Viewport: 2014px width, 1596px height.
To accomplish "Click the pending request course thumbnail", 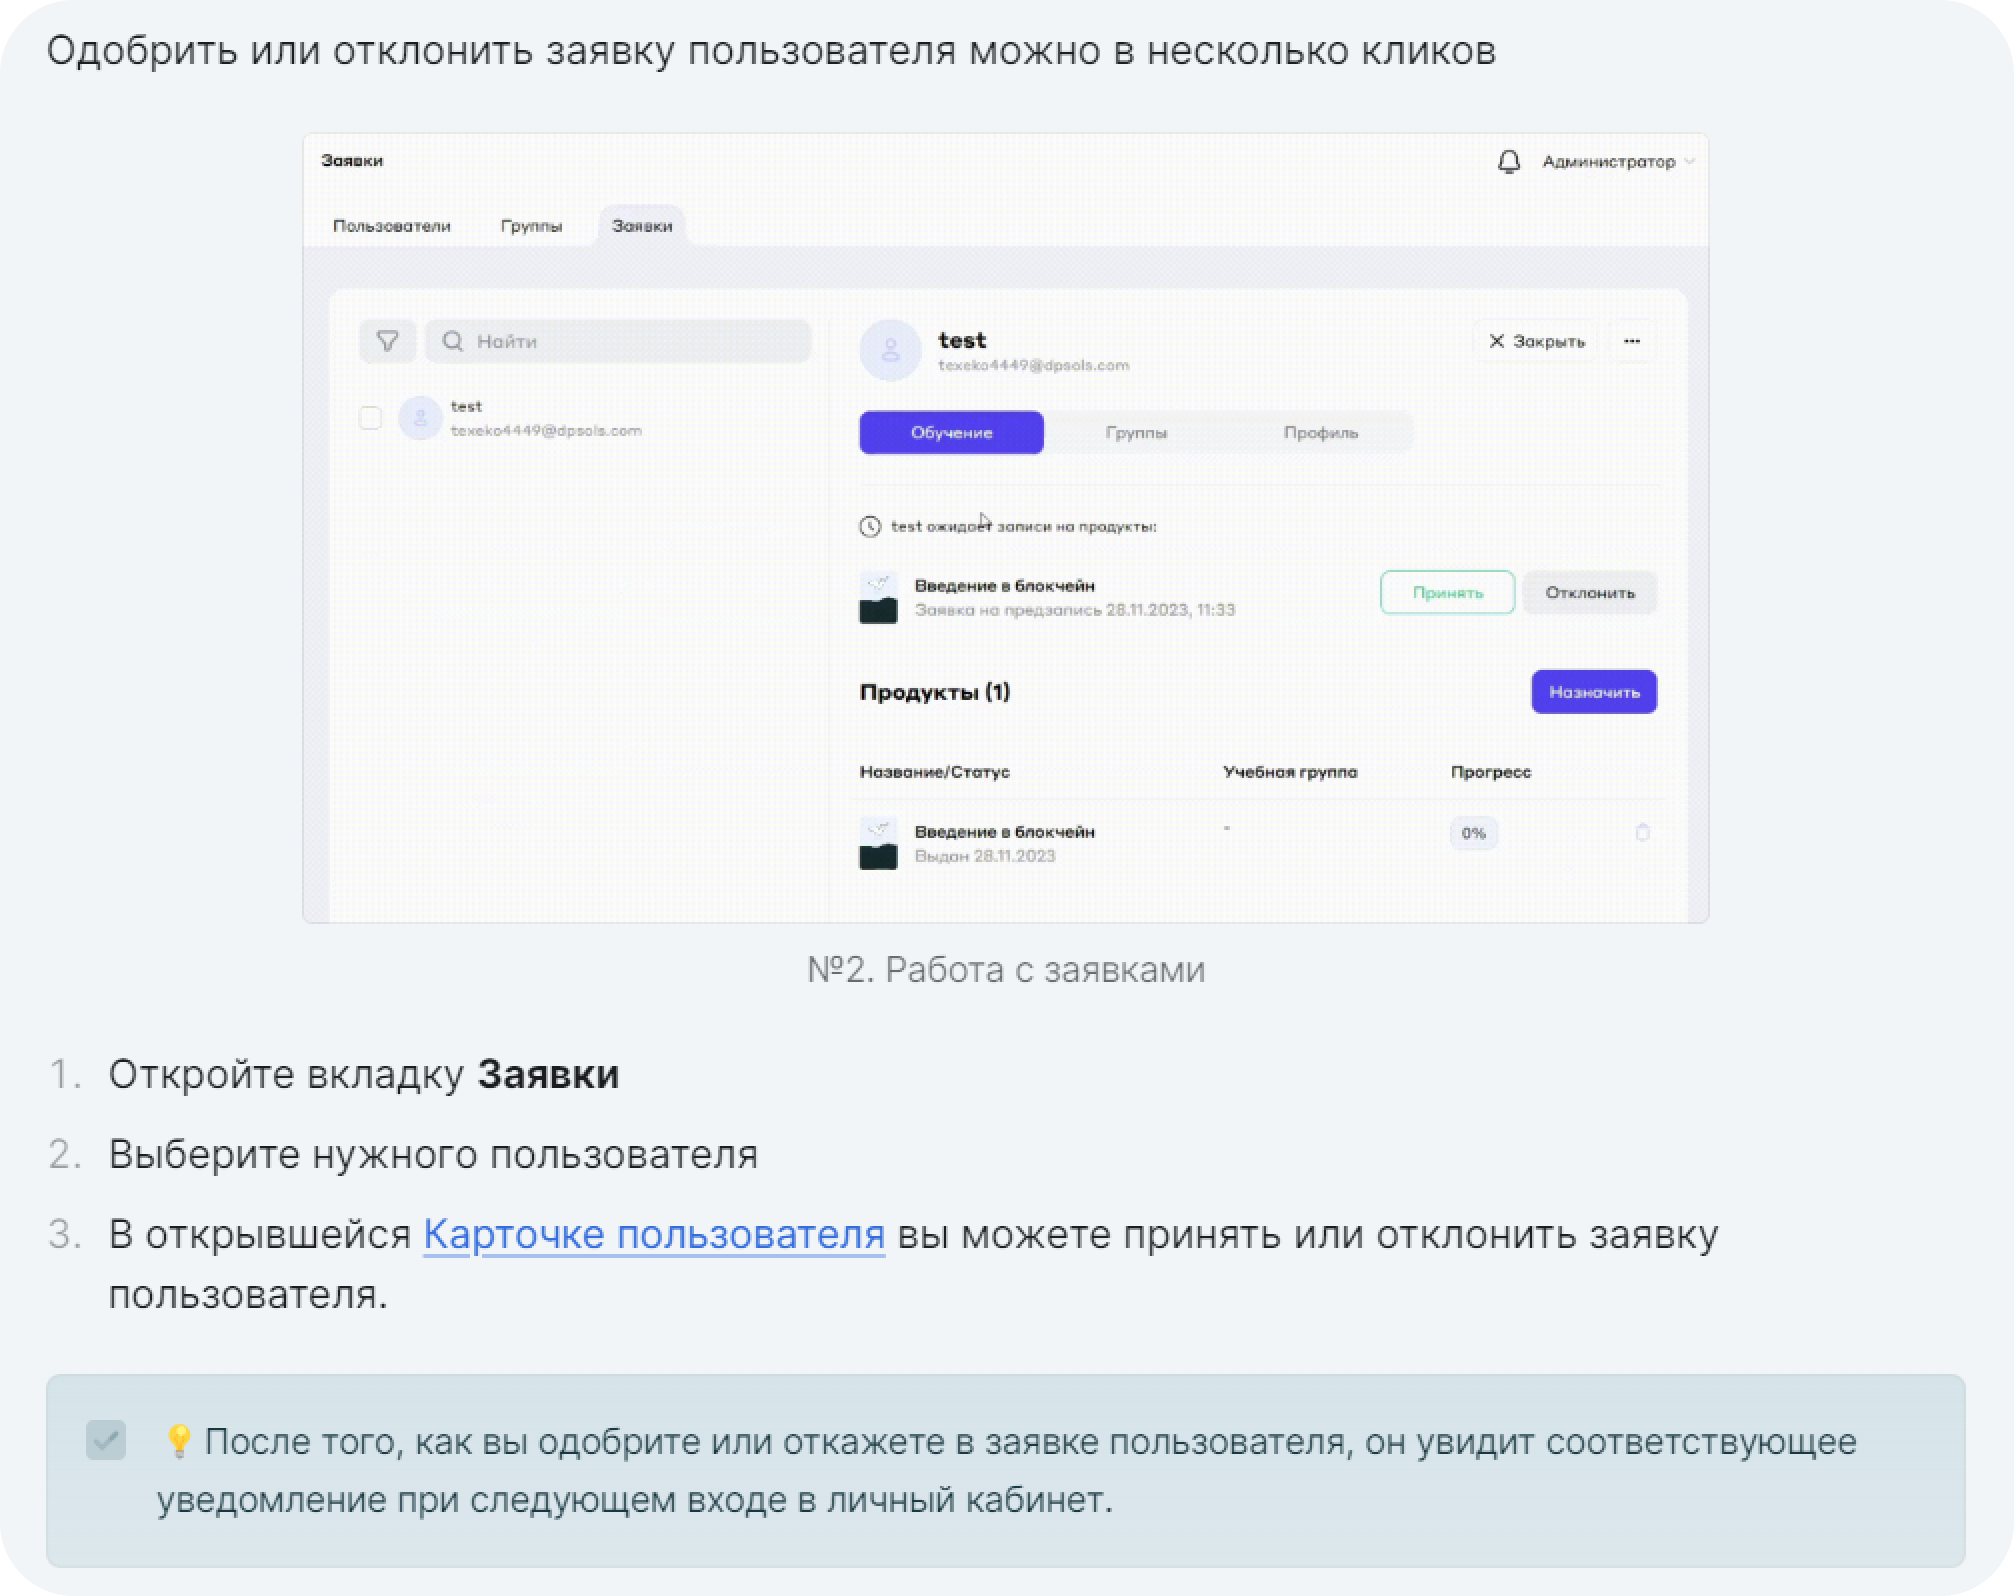I will click(878, 597).
